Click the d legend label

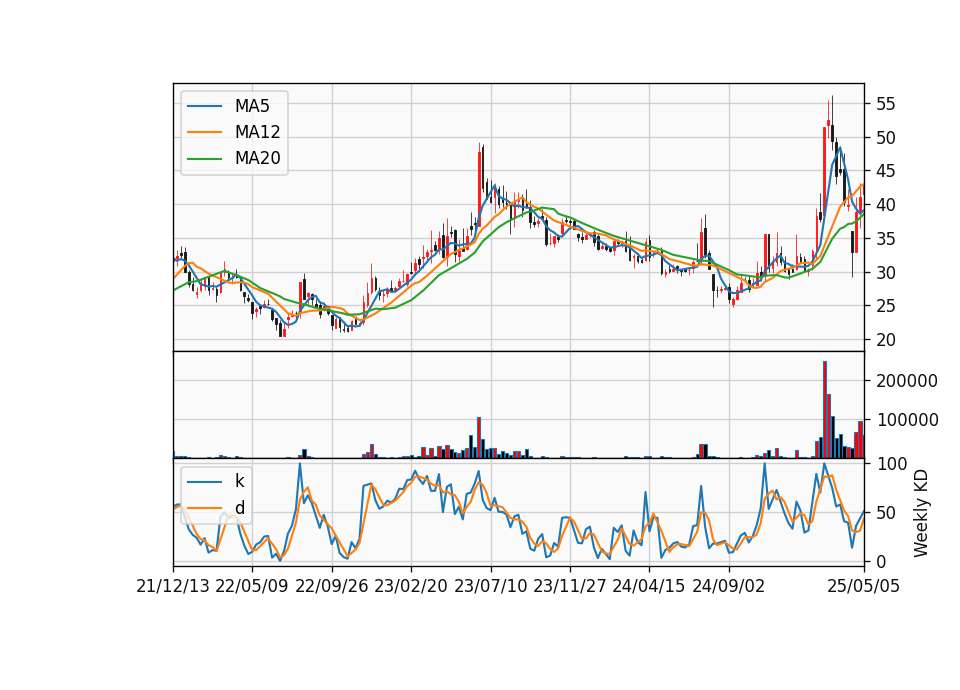tap(240, 508)
